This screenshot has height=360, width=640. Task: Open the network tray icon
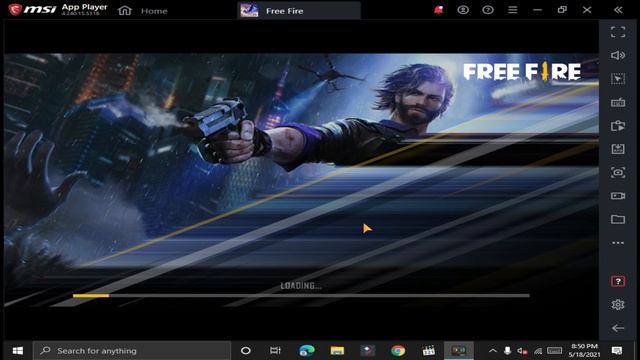pos(538,351)
